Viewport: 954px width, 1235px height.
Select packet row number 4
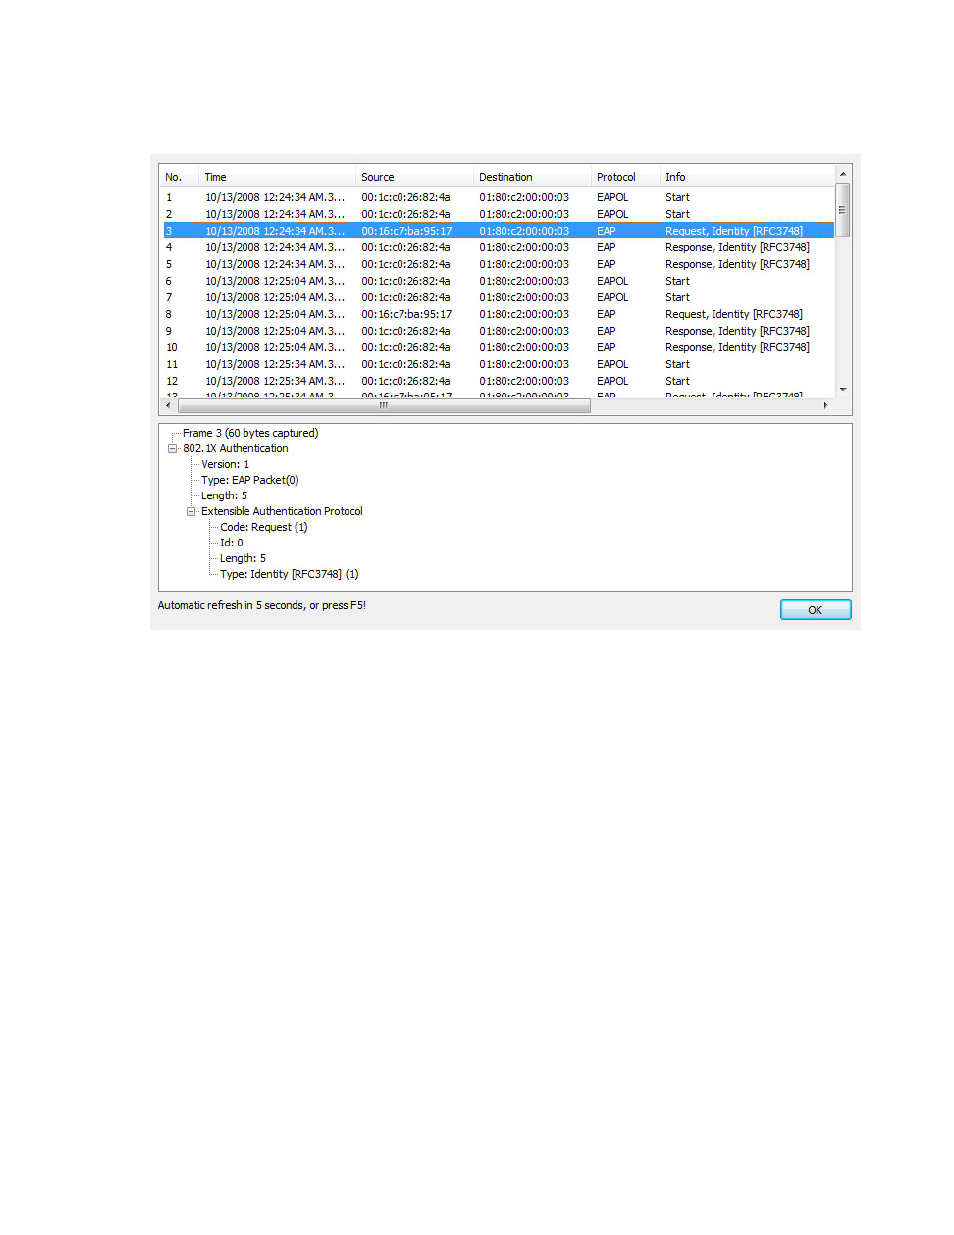(498, 248)
